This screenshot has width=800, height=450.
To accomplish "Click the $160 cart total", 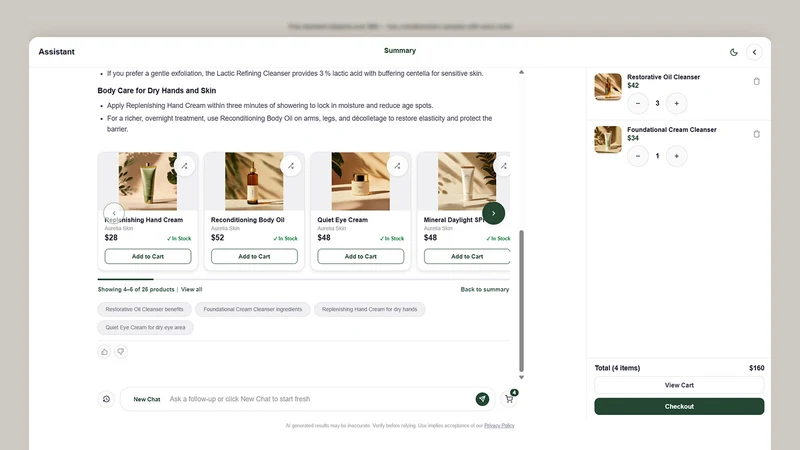I will 757,368.
